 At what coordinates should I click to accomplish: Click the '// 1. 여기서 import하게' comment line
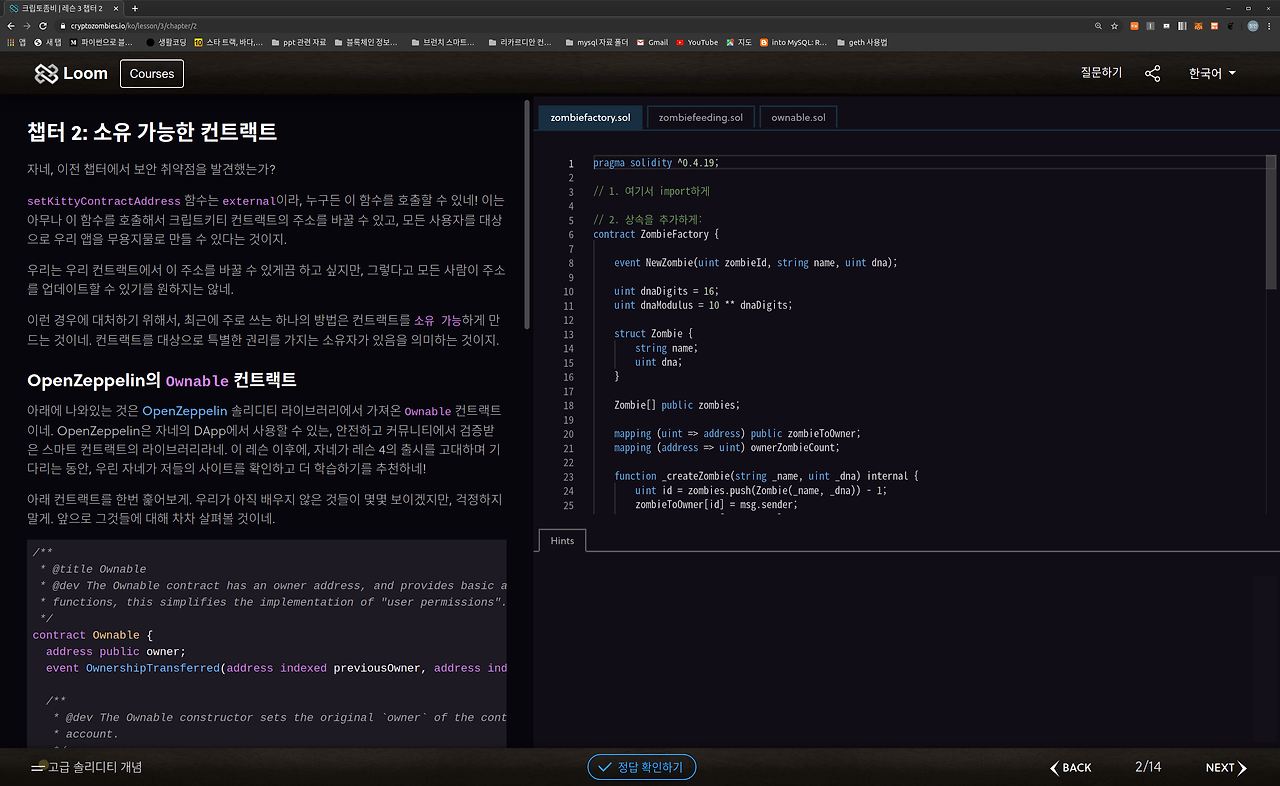[651, 191]
